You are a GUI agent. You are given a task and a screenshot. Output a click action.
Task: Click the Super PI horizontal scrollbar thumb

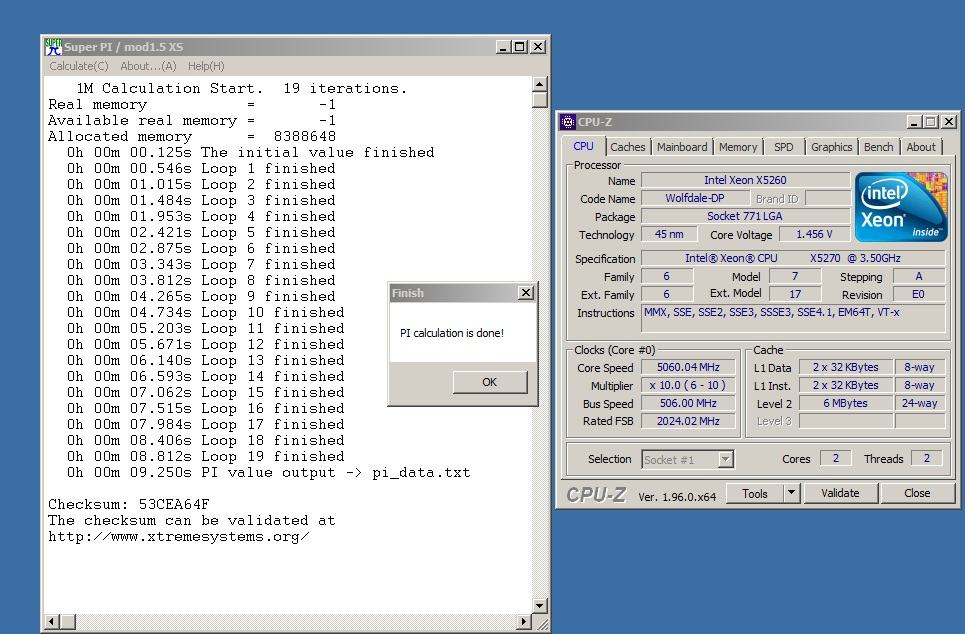(x=68, y=622)
